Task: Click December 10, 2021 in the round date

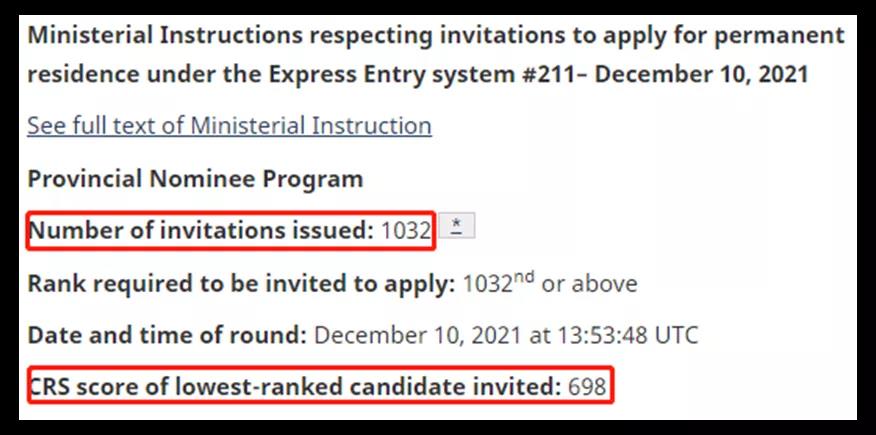Action: (x=416, y=336)
